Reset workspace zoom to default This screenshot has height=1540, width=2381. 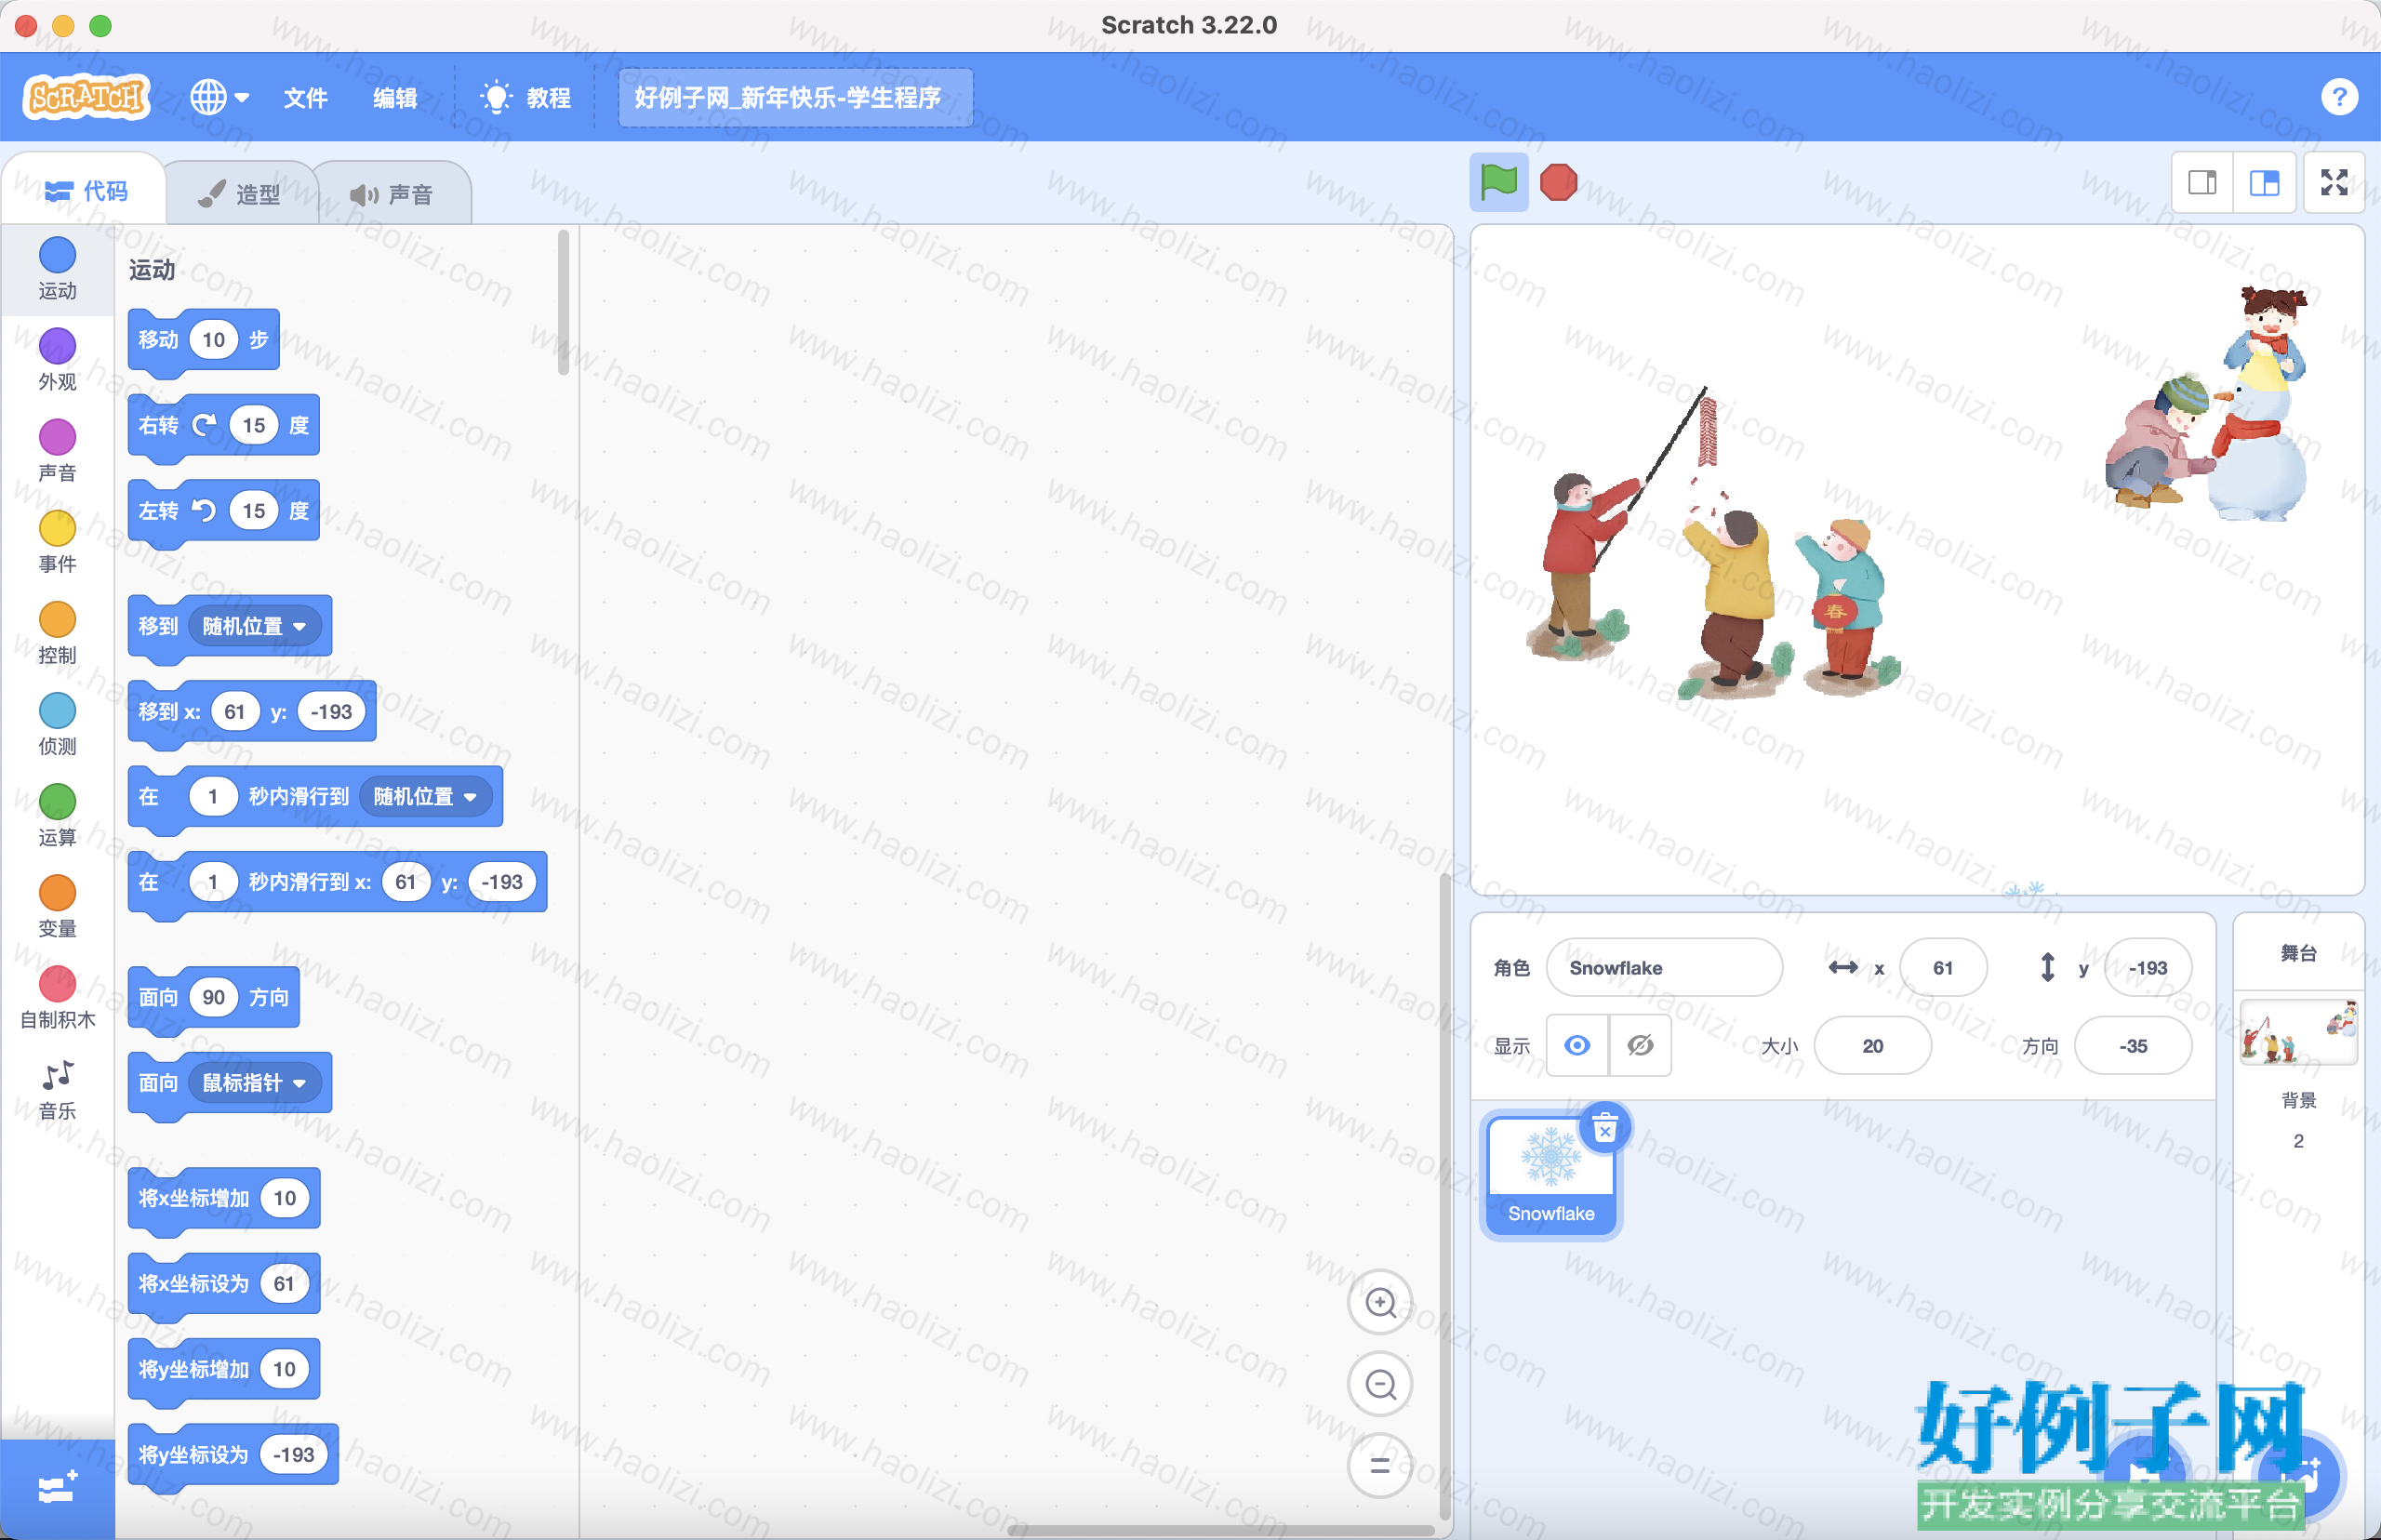tap(1380, 1466)
